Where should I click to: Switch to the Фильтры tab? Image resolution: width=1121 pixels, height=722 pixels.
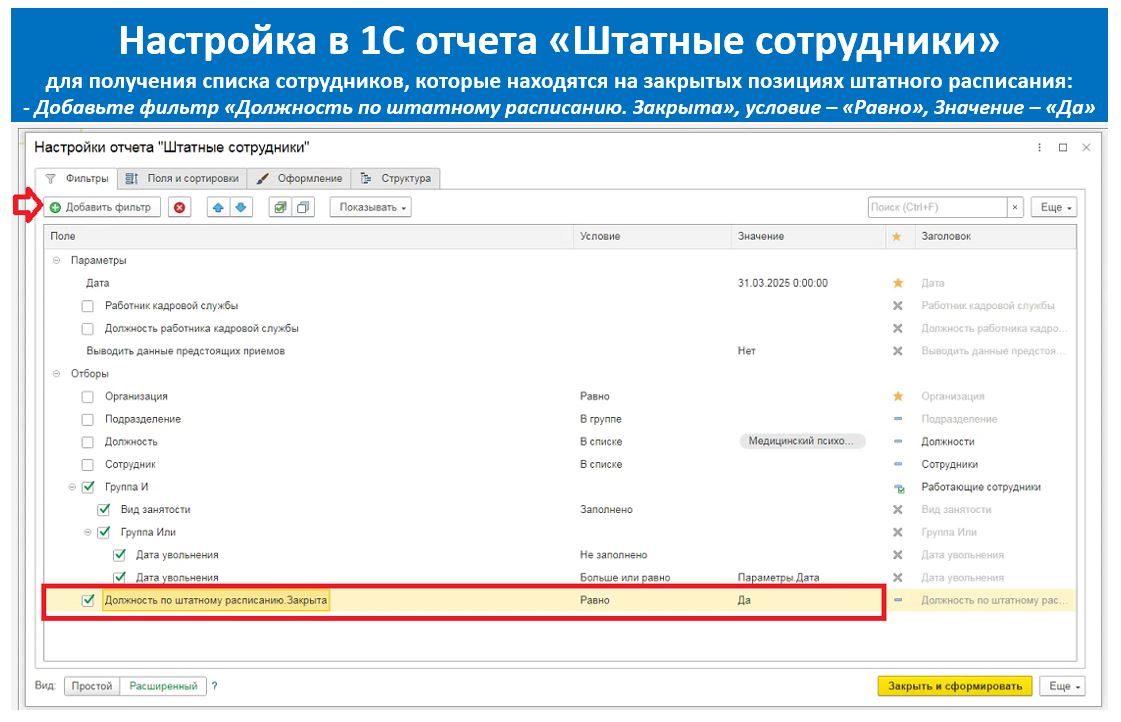[77, 179]
